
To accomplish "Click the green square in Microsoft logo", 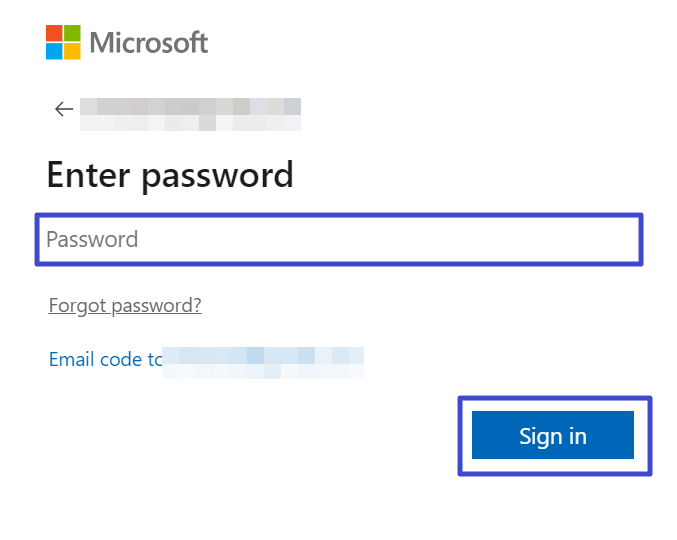I will 71,33.
